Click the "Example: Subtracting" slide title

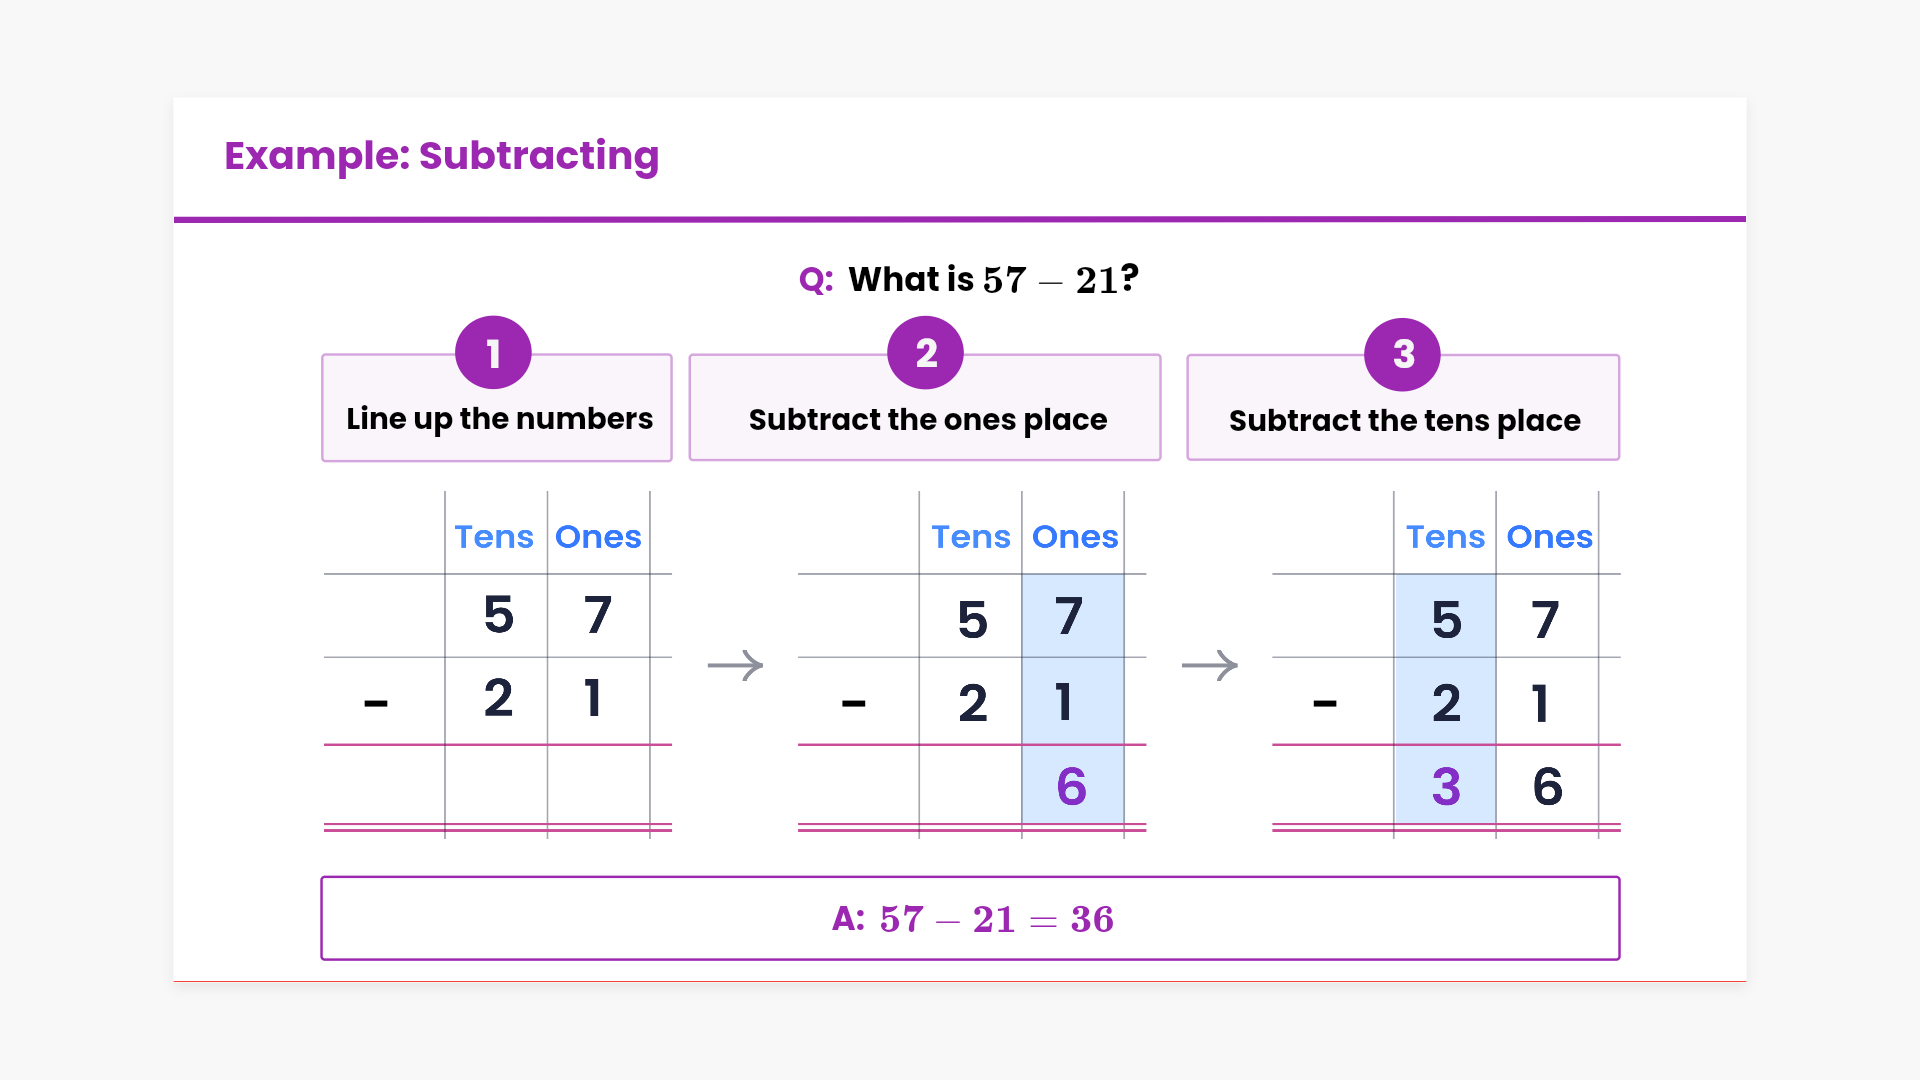(x=442, y=156)
